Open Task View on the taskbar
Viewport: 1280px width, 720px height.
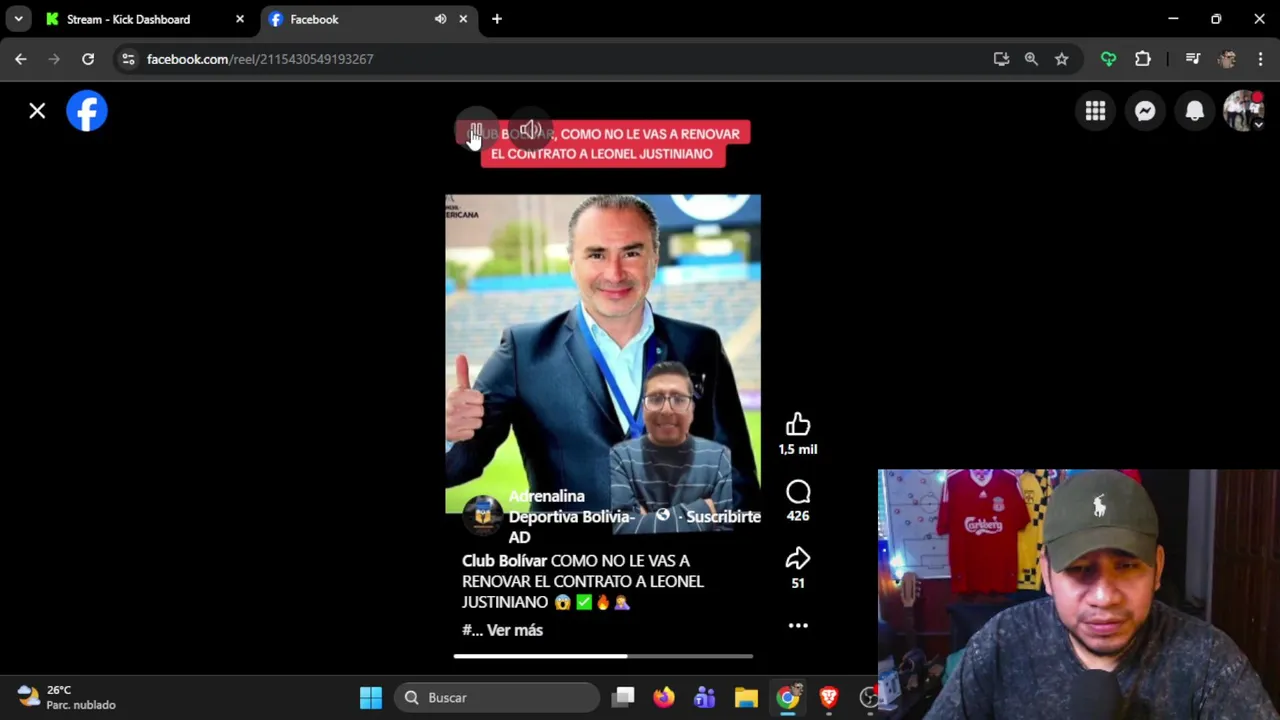pos(623,697)
